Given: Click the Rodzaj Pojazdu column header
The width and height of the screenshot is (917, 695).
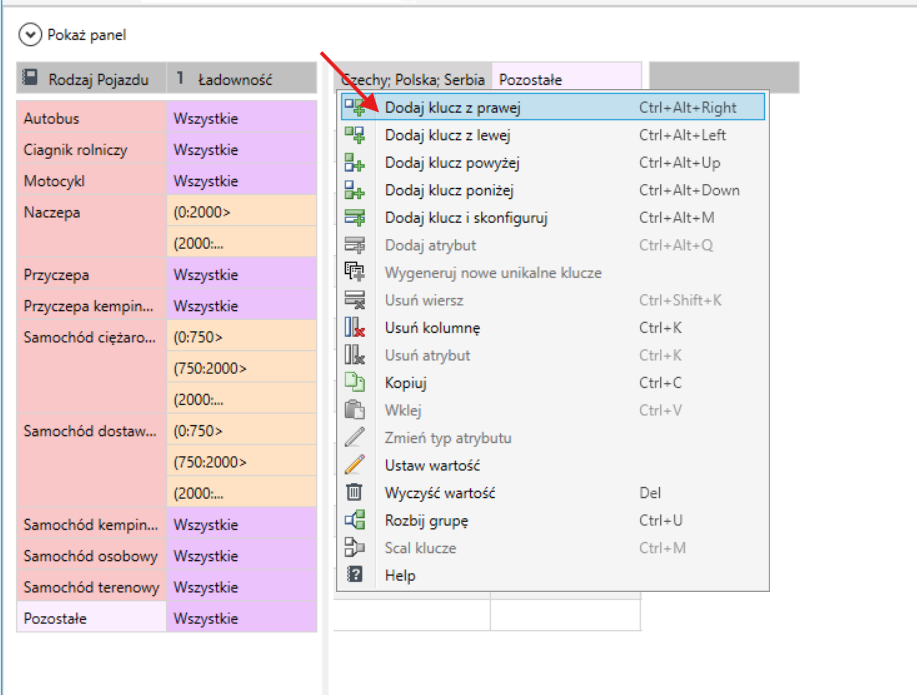Looking at the screenshot, I should click(92, 78).
